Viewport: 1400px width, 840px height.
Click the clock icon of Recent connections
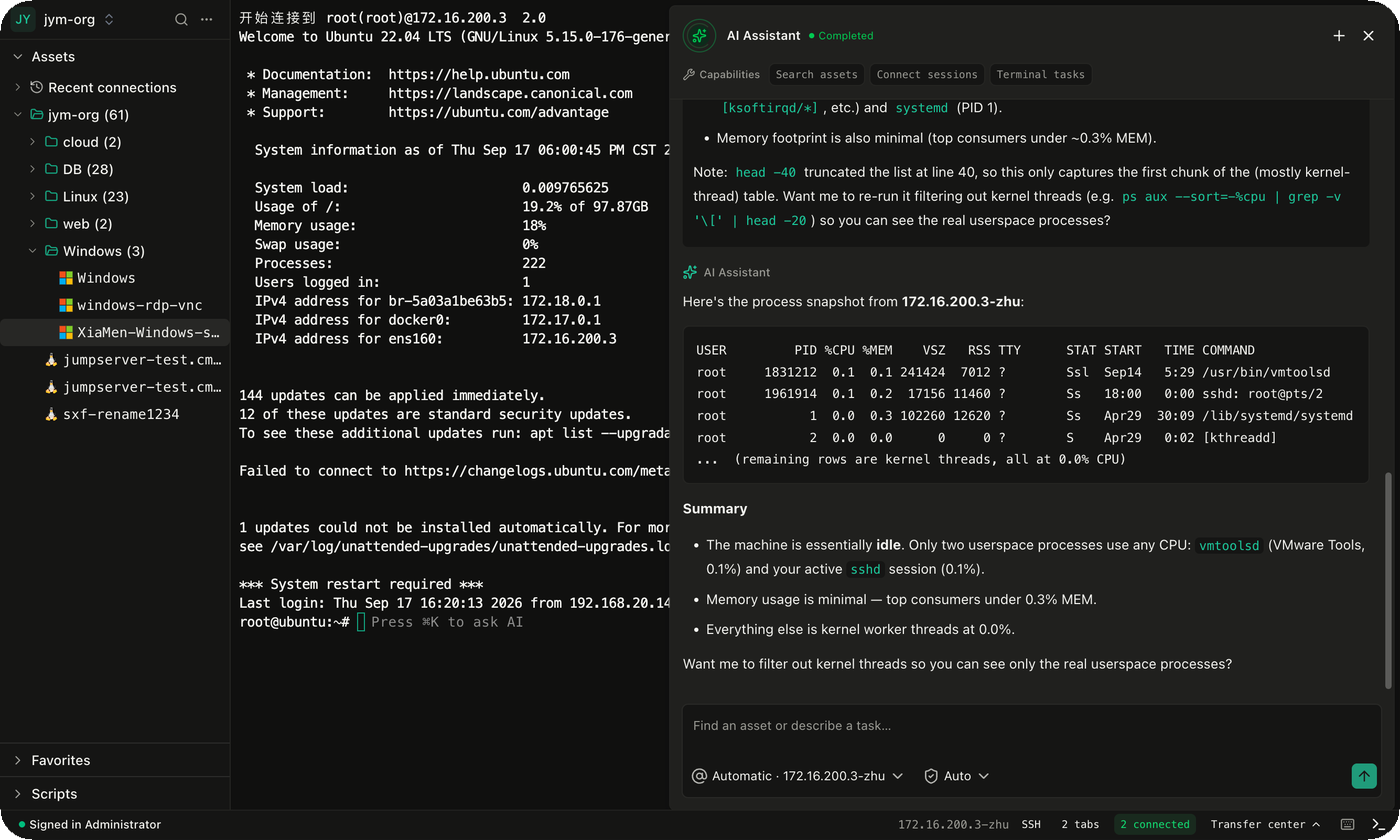coord(37,87)
